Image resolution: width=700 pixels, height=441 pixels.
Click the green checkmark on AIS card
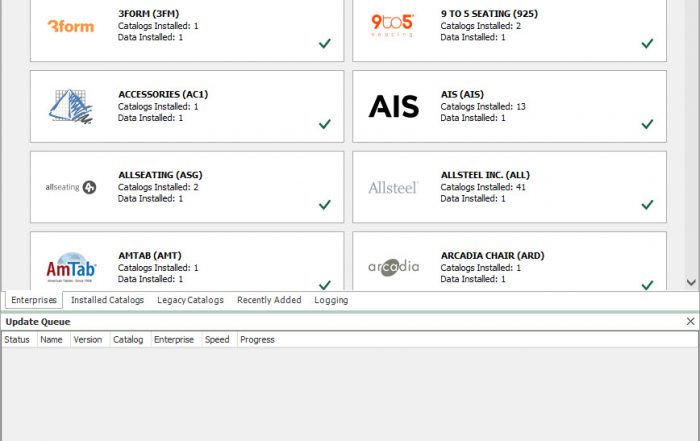647,124
